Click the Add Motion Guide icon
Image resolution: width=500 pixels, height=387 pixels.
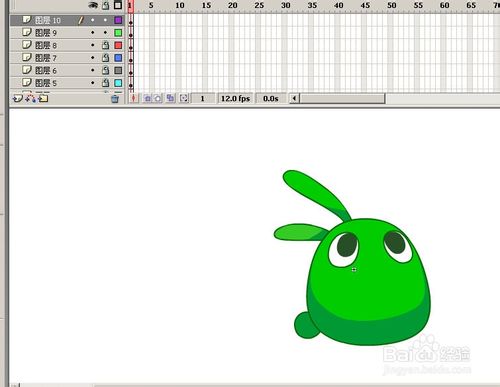[30, 98]
